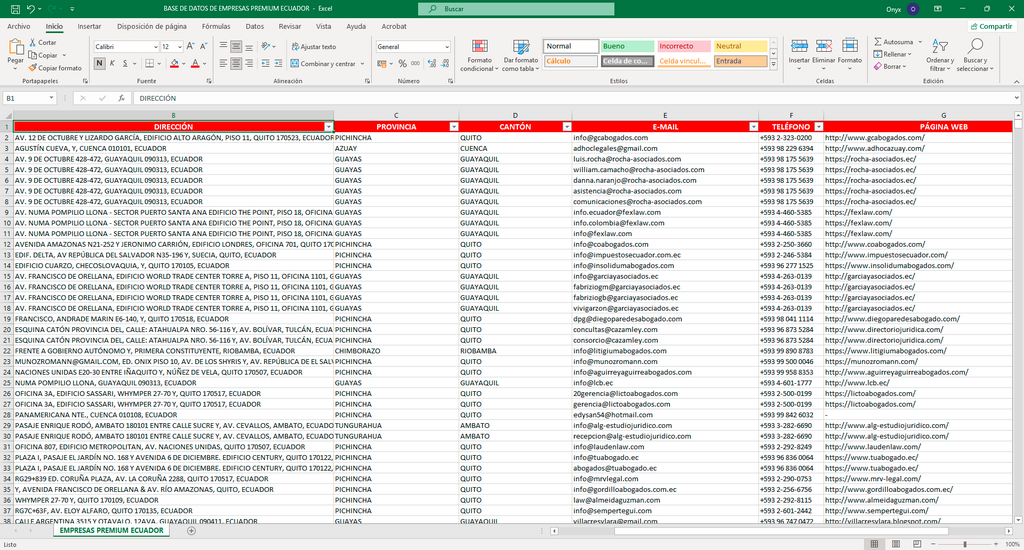Expand the General number format dropdown
Viewport: 1024px width, 550px height.
coord(446,46)
